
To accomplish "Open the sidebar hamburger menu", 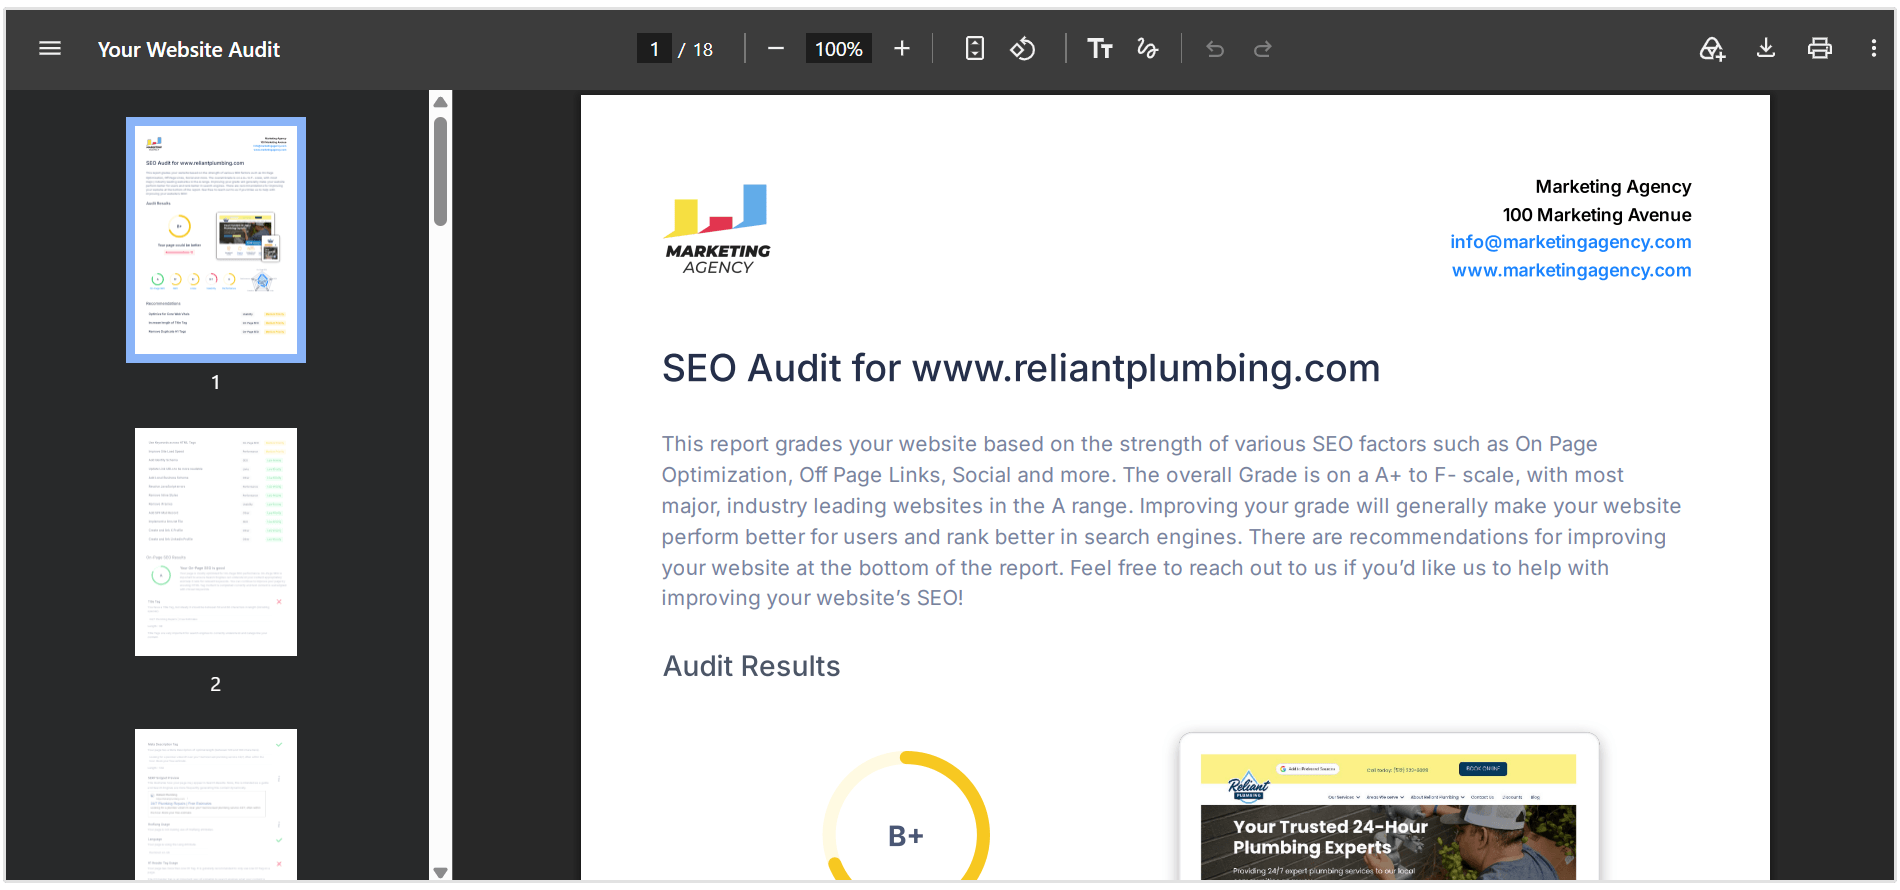I will point(50,49).
